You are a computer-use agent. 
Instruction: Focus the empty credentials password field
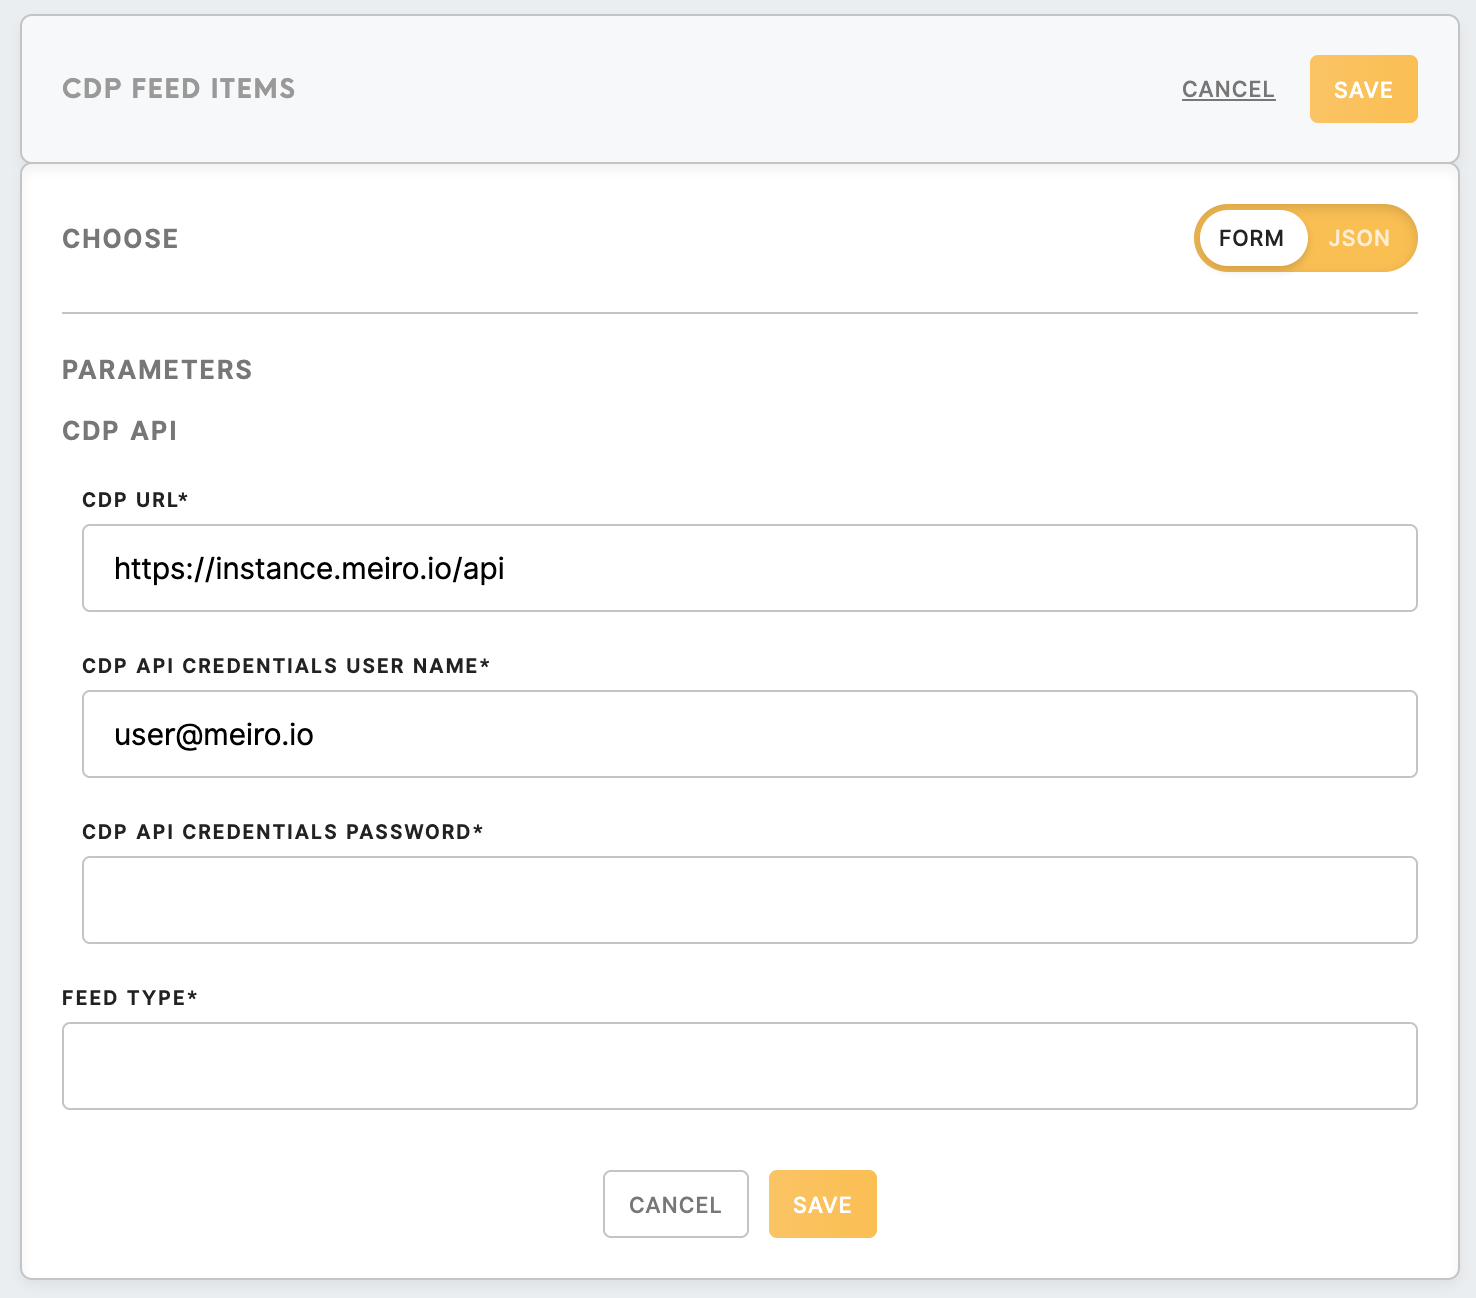[x=749, y=900]
